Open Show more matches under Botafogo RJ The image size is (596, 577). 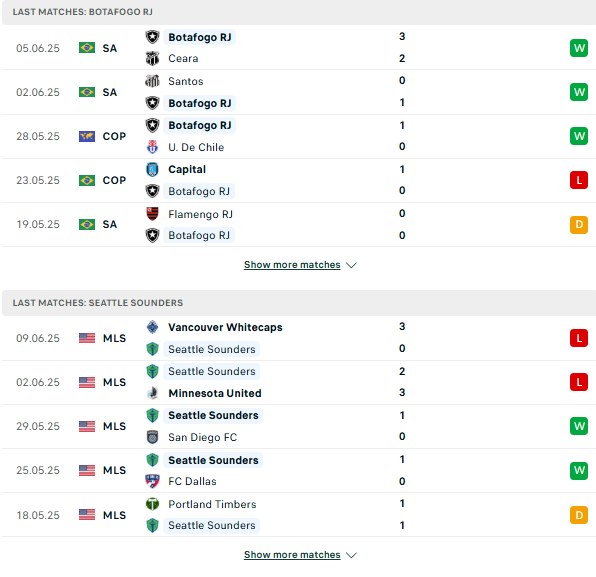click(x=292, y=265)
